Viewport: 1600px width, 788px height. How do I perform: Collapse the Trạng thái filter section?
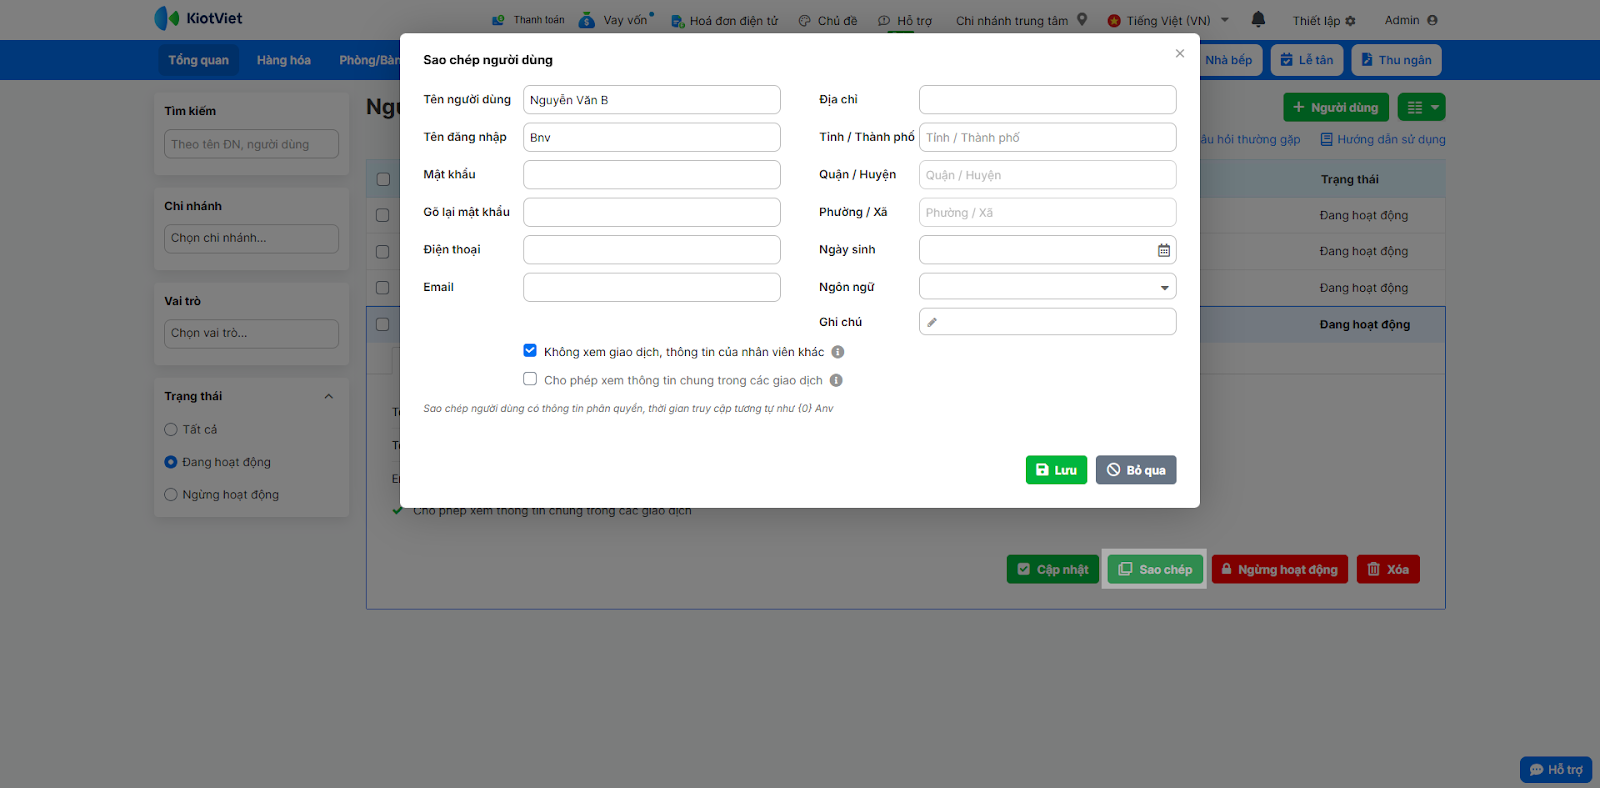click(x=329, y=397)
